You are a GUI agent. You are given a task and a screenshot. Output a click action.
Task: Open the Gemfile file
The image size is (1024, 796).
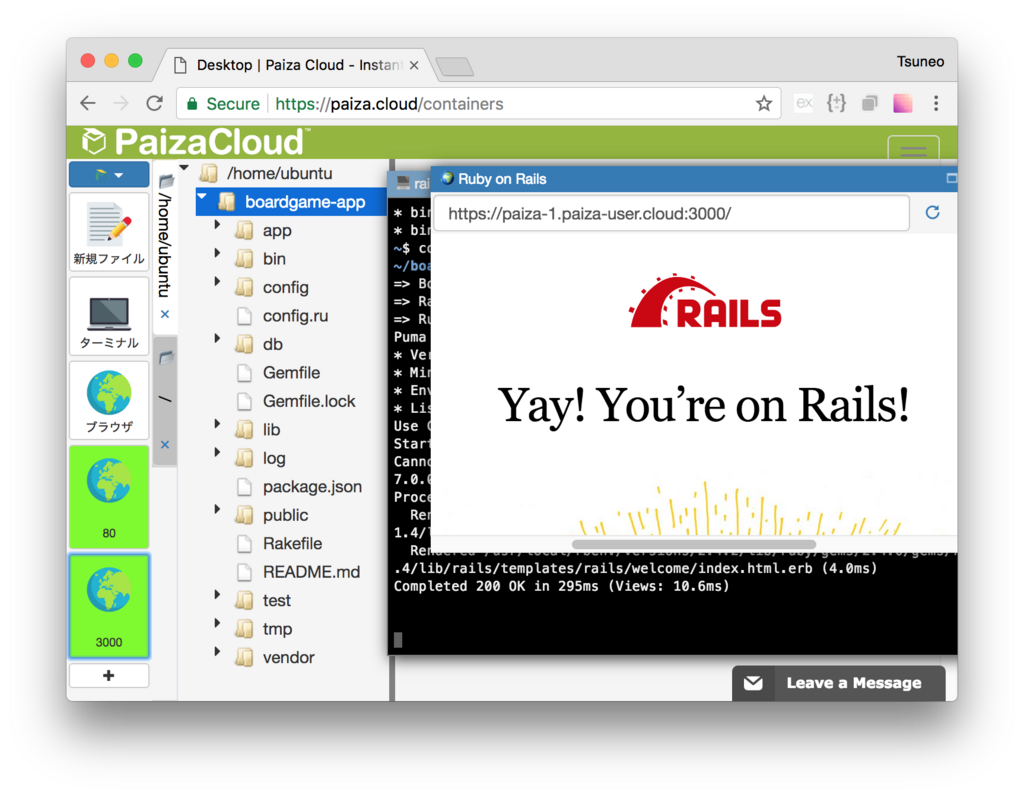click(x=291, y=373)
